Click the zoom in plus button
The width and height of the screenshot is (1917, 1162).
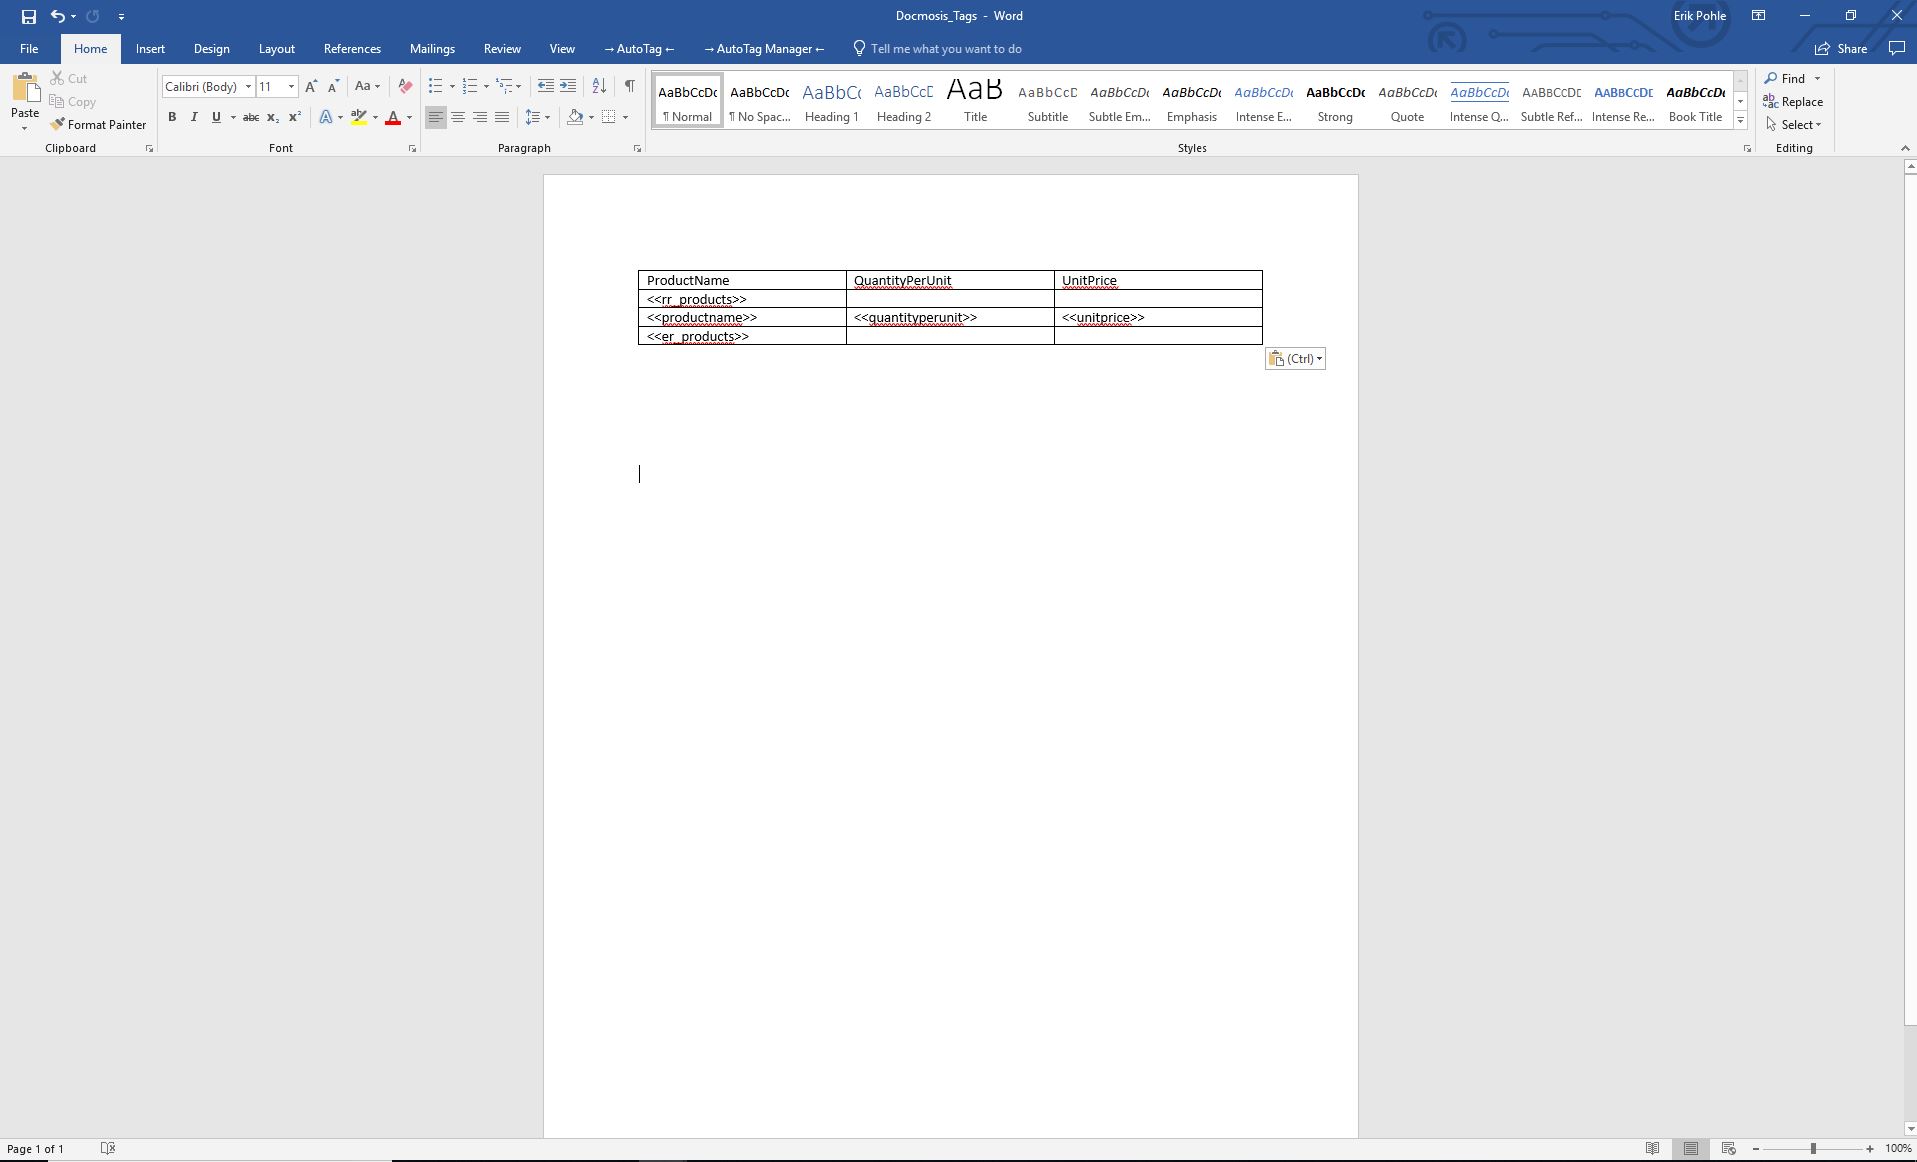tap(1869, 1149)
